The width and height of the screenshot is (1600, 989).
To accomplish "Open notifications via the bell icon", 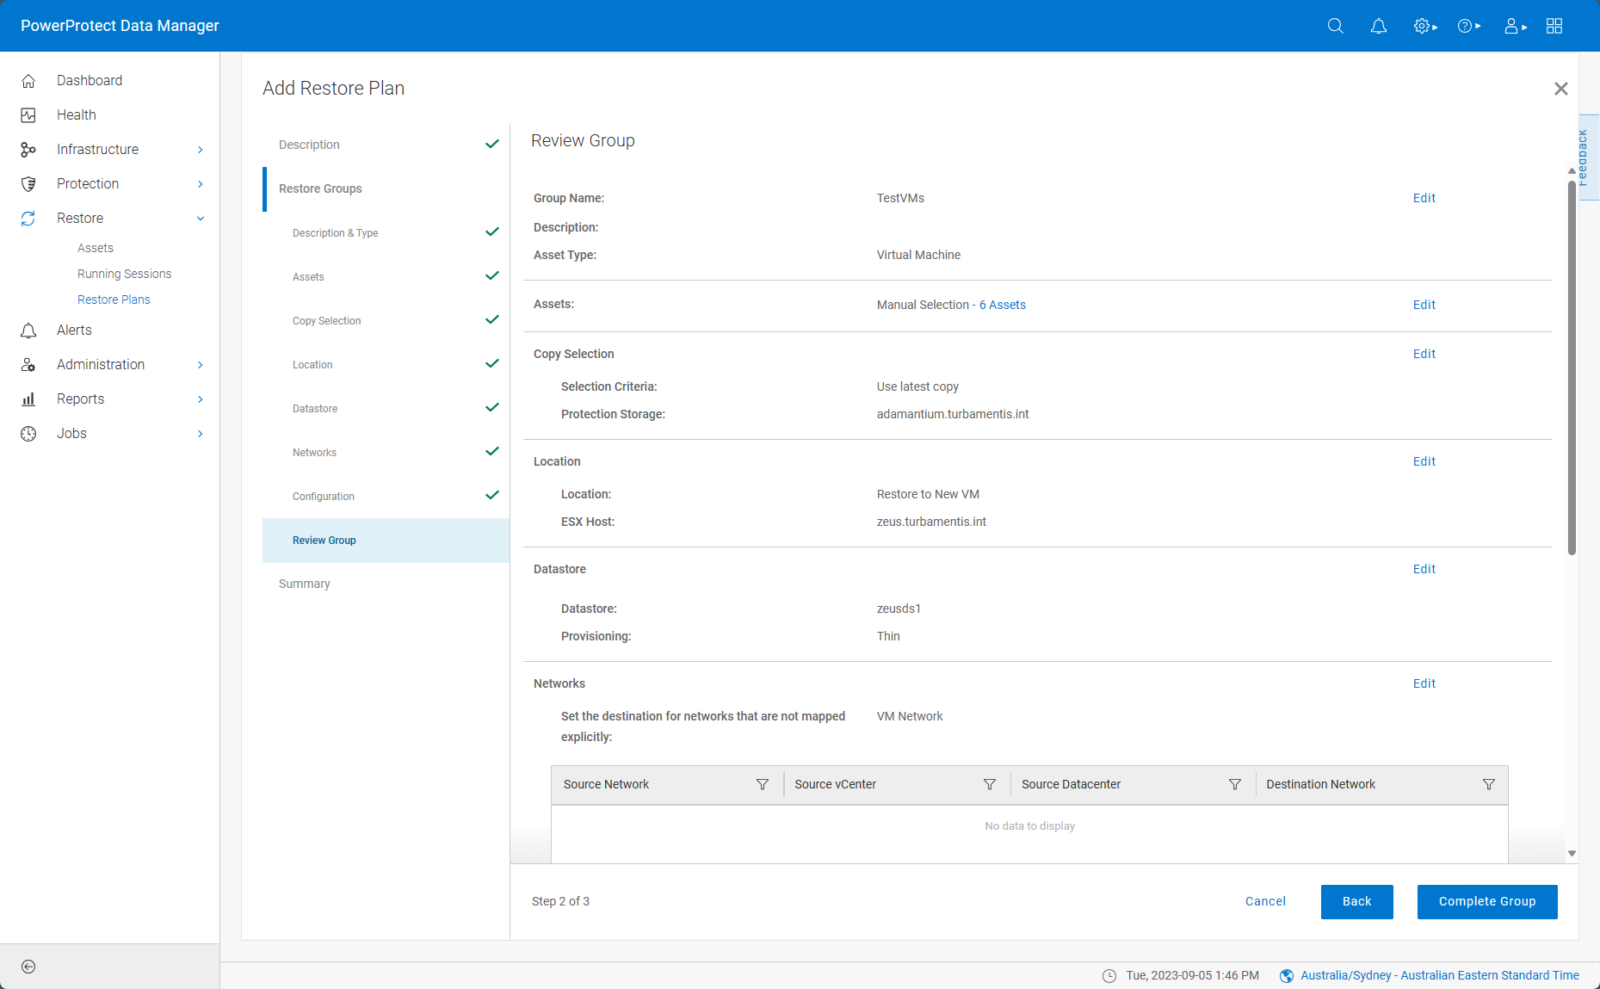I will (1378, 26).
